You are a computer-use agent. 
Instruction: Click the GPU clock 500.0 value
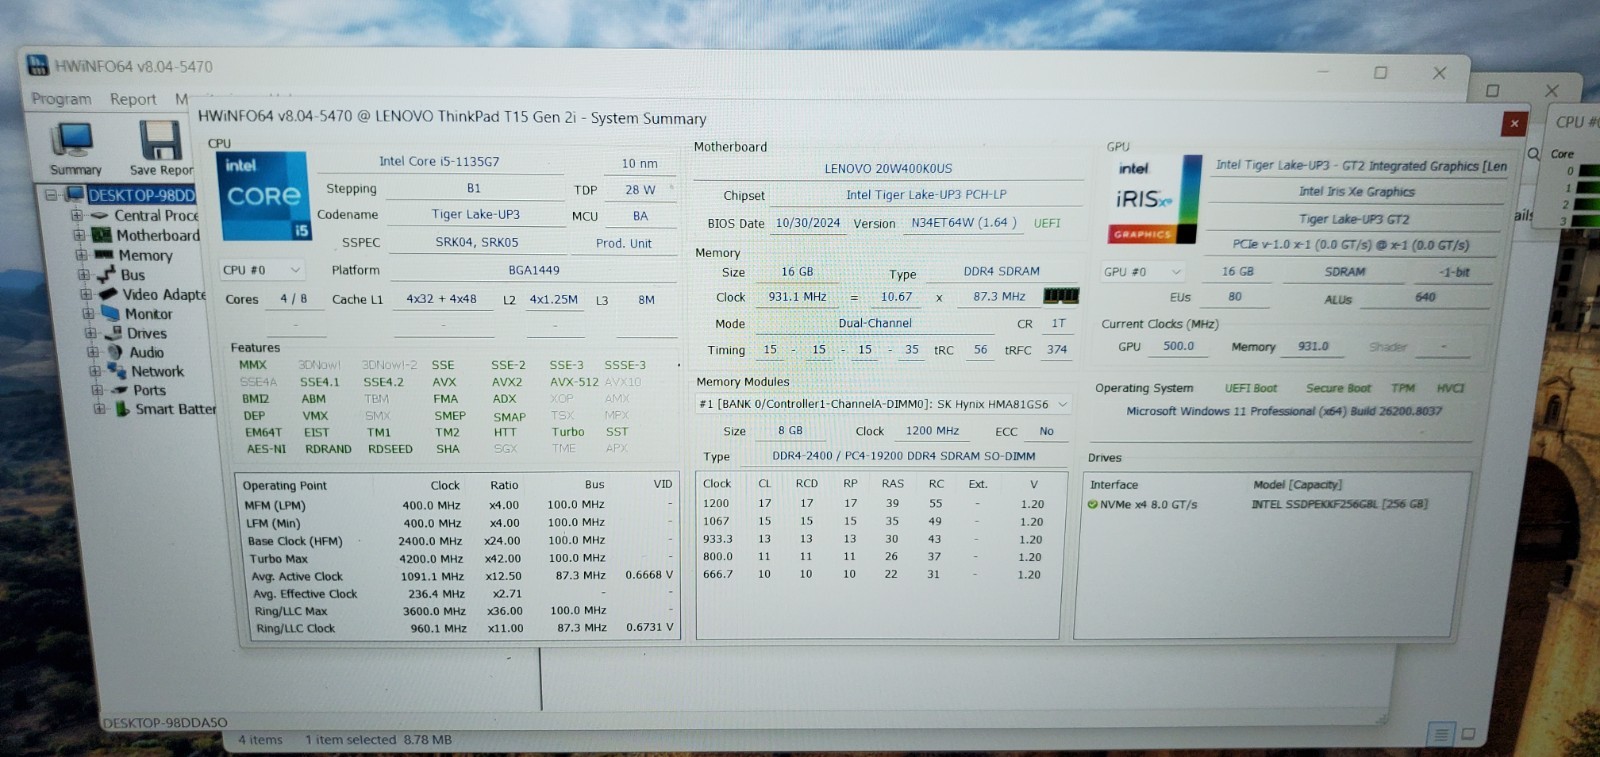coord(1178,346)
